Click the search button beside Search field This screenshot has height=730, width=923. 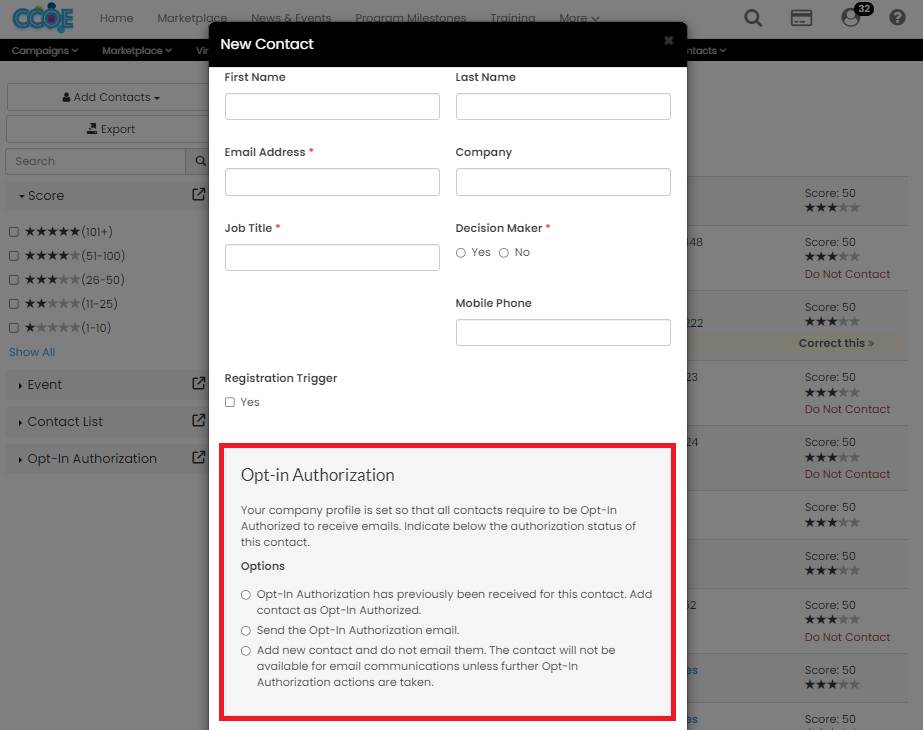point(196,161)
